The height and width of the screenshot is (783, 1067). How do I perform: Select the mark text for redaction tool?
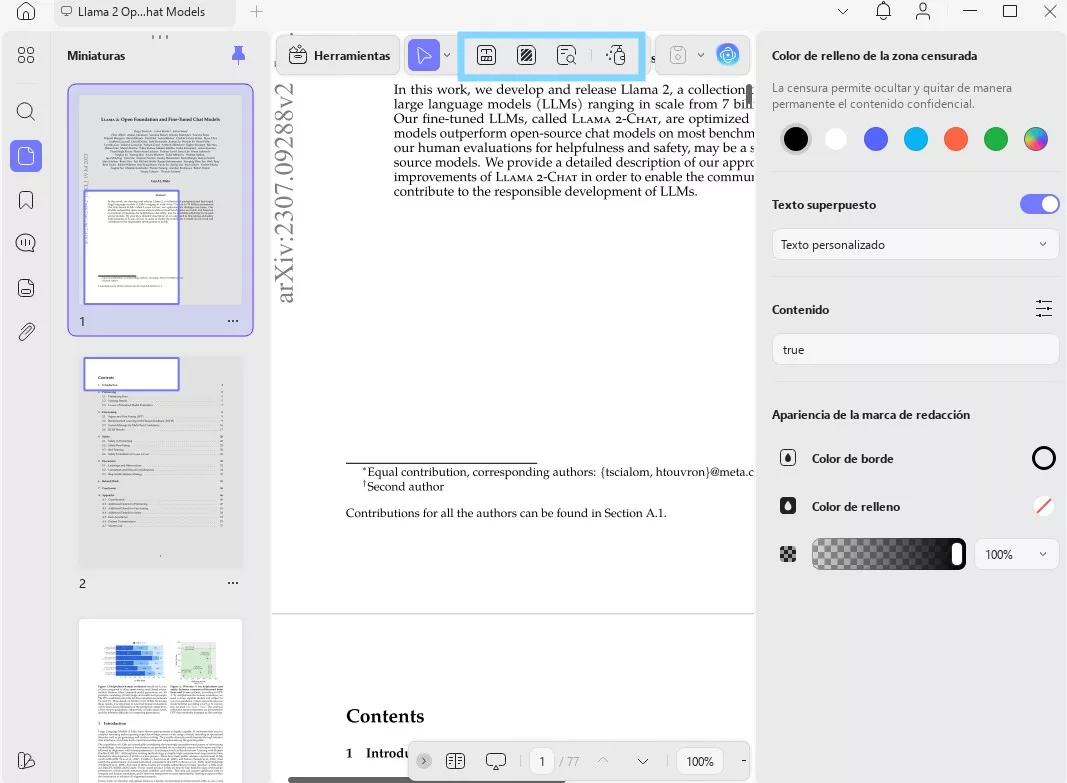pos(486,55)
